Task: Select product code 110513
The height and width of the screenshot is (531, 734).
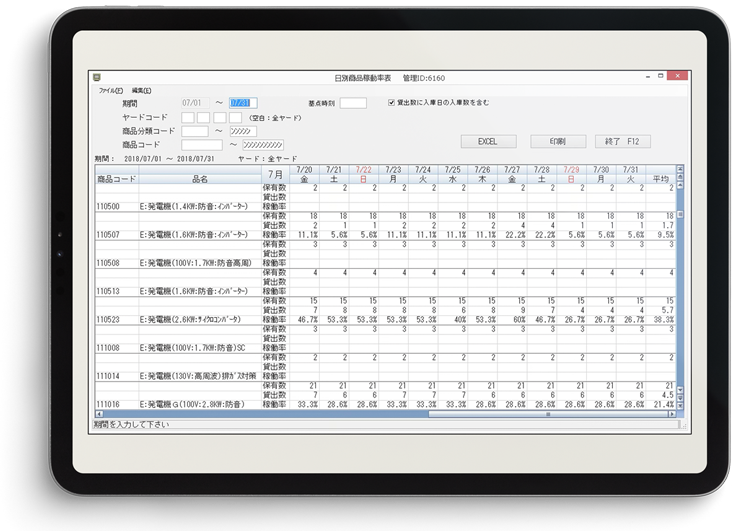Action: (x=108, y=291)
